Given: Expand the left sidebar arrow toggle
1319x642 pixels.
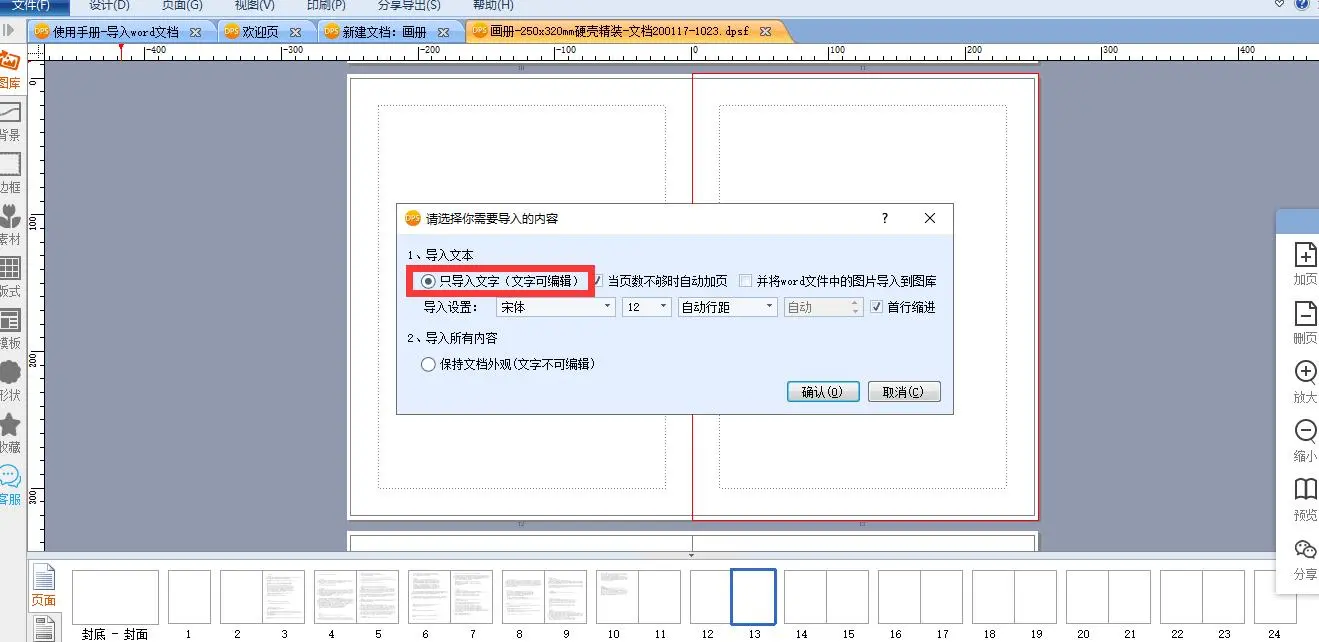Looking at the screenshot, I should pos(9,31).
